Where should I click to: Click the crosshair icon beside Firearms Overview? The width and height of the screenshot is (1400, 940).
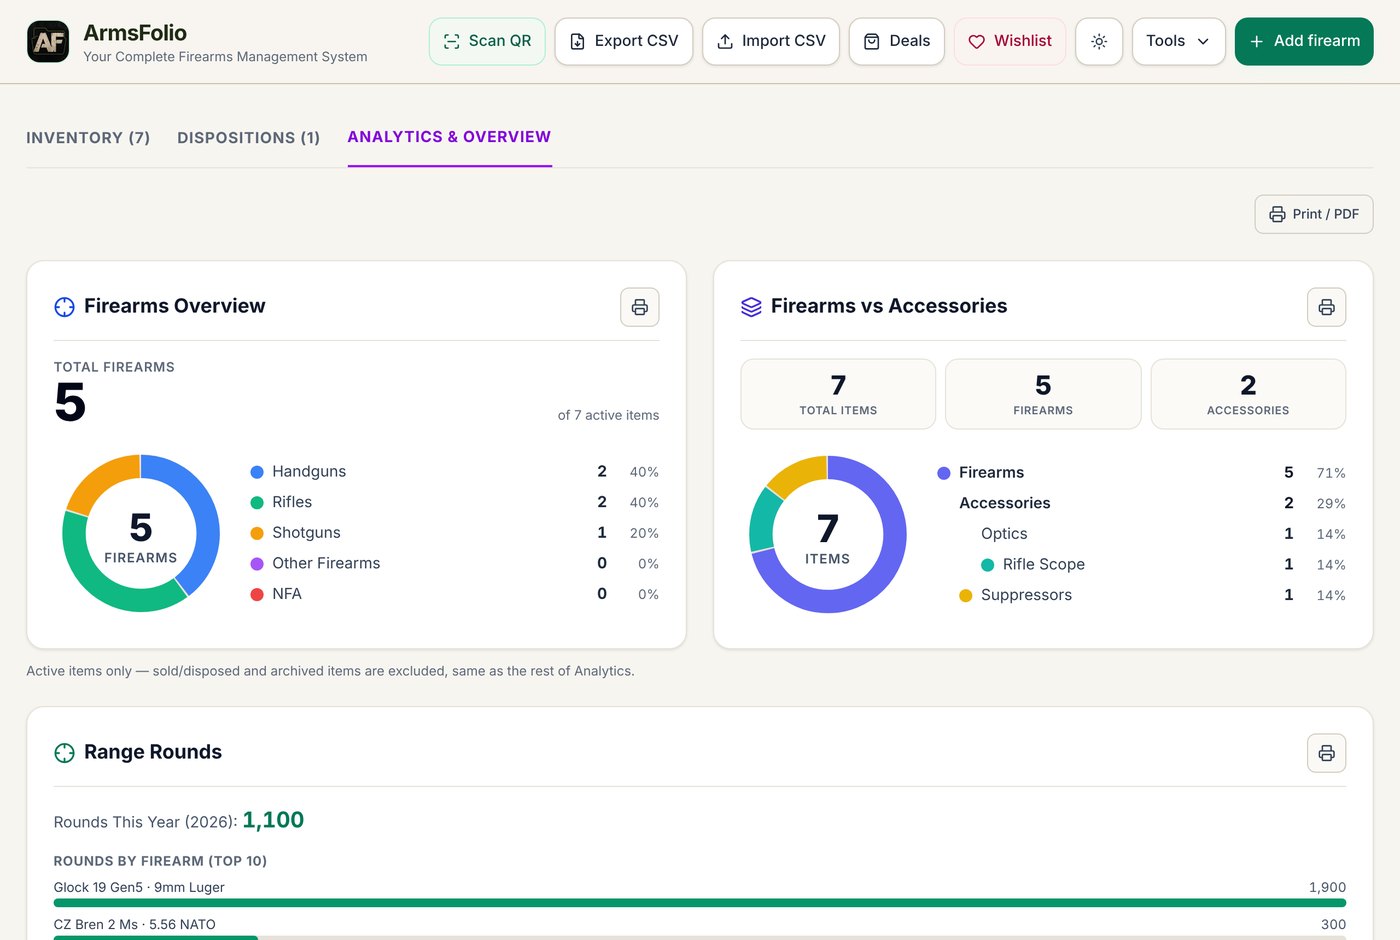point(64,307)
